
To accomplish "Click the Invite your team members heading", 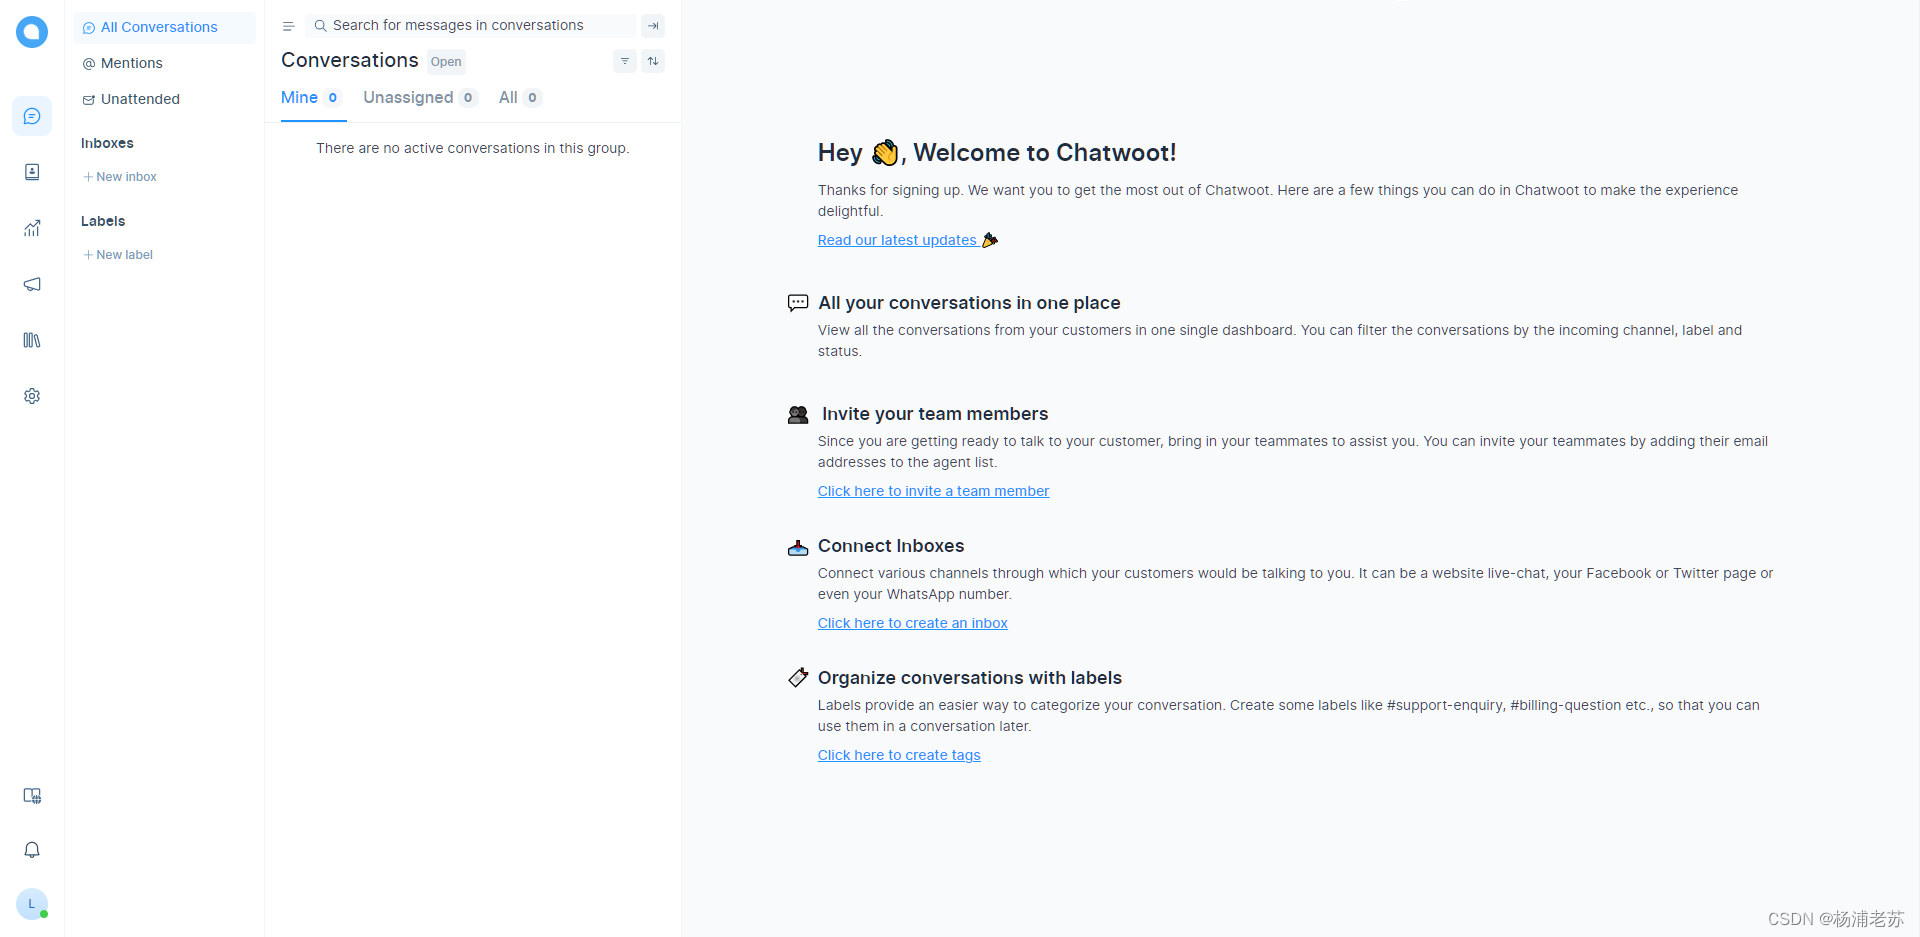I will [x=935, y=414].
